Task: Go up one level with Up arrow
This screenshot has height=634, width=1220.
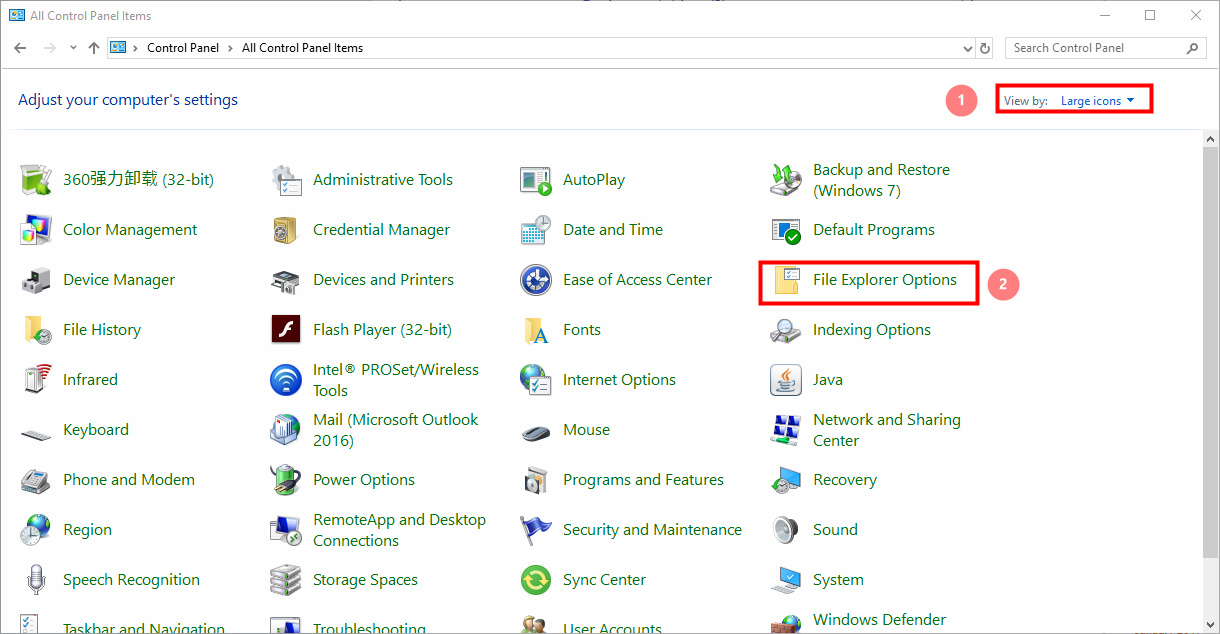Action: pyautogui.click(x=94, y=48)
